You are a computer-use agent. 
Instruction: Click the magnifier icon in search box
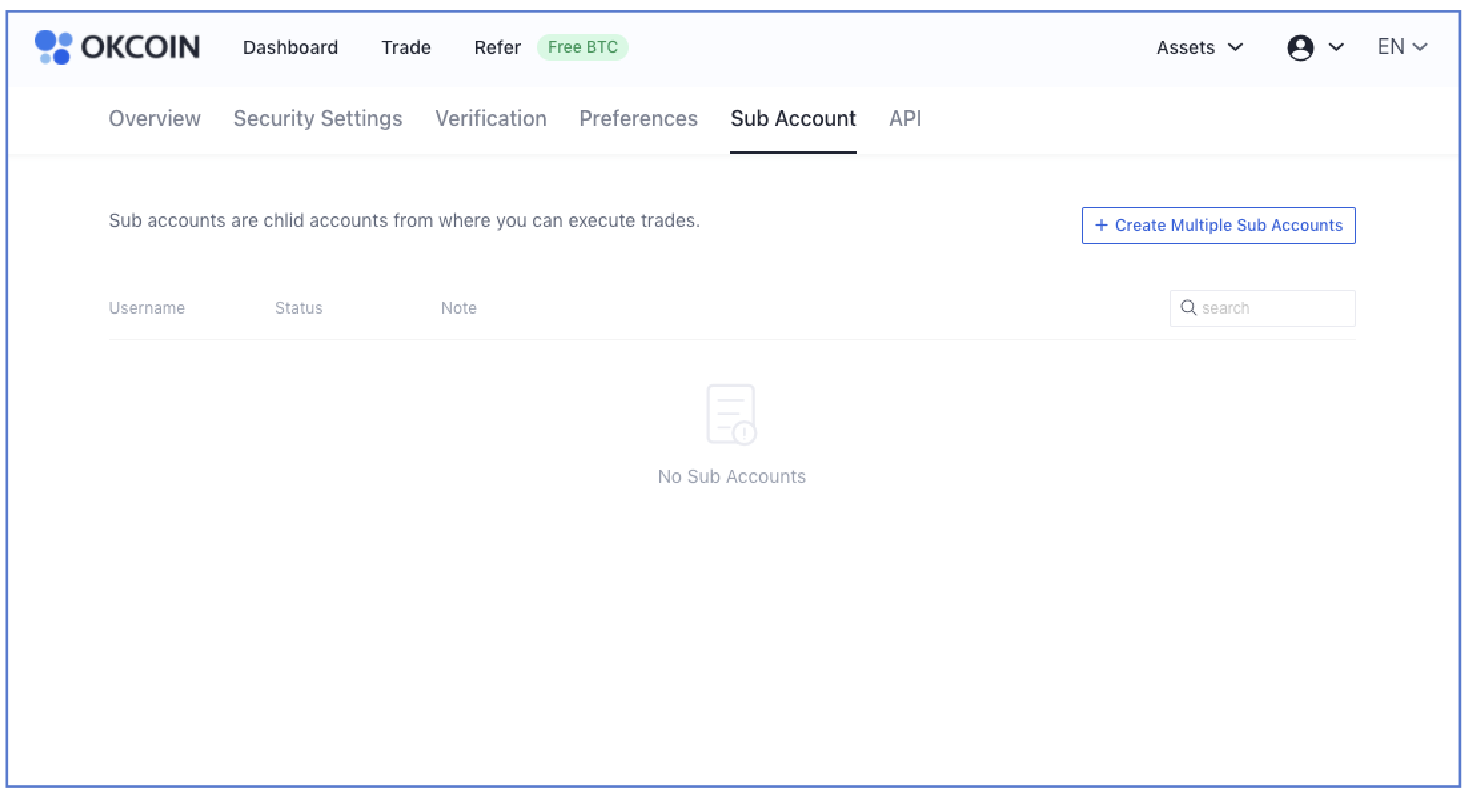click(1188, 308)
